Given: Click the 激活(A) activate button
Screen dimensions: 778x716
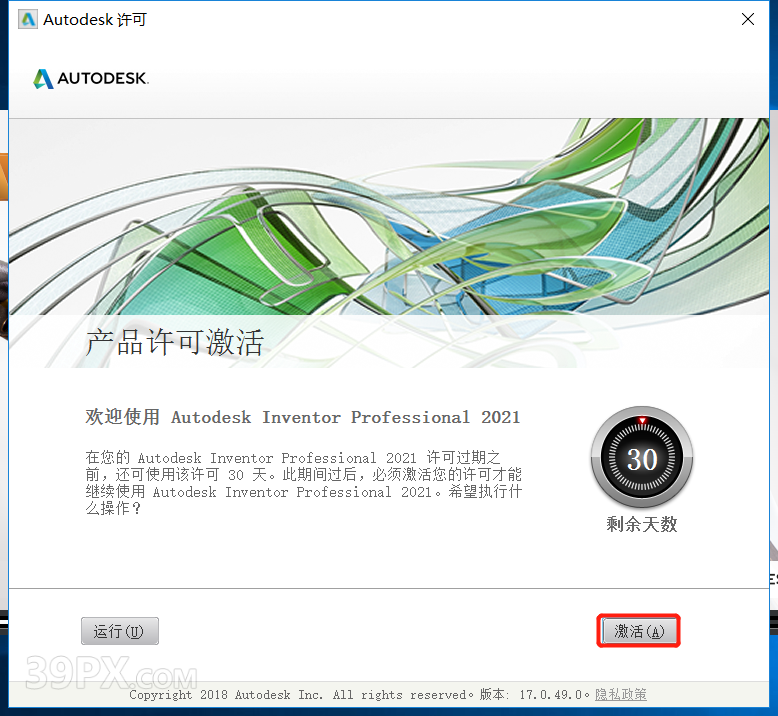Looking at the screenshot, I should point(639,631).
